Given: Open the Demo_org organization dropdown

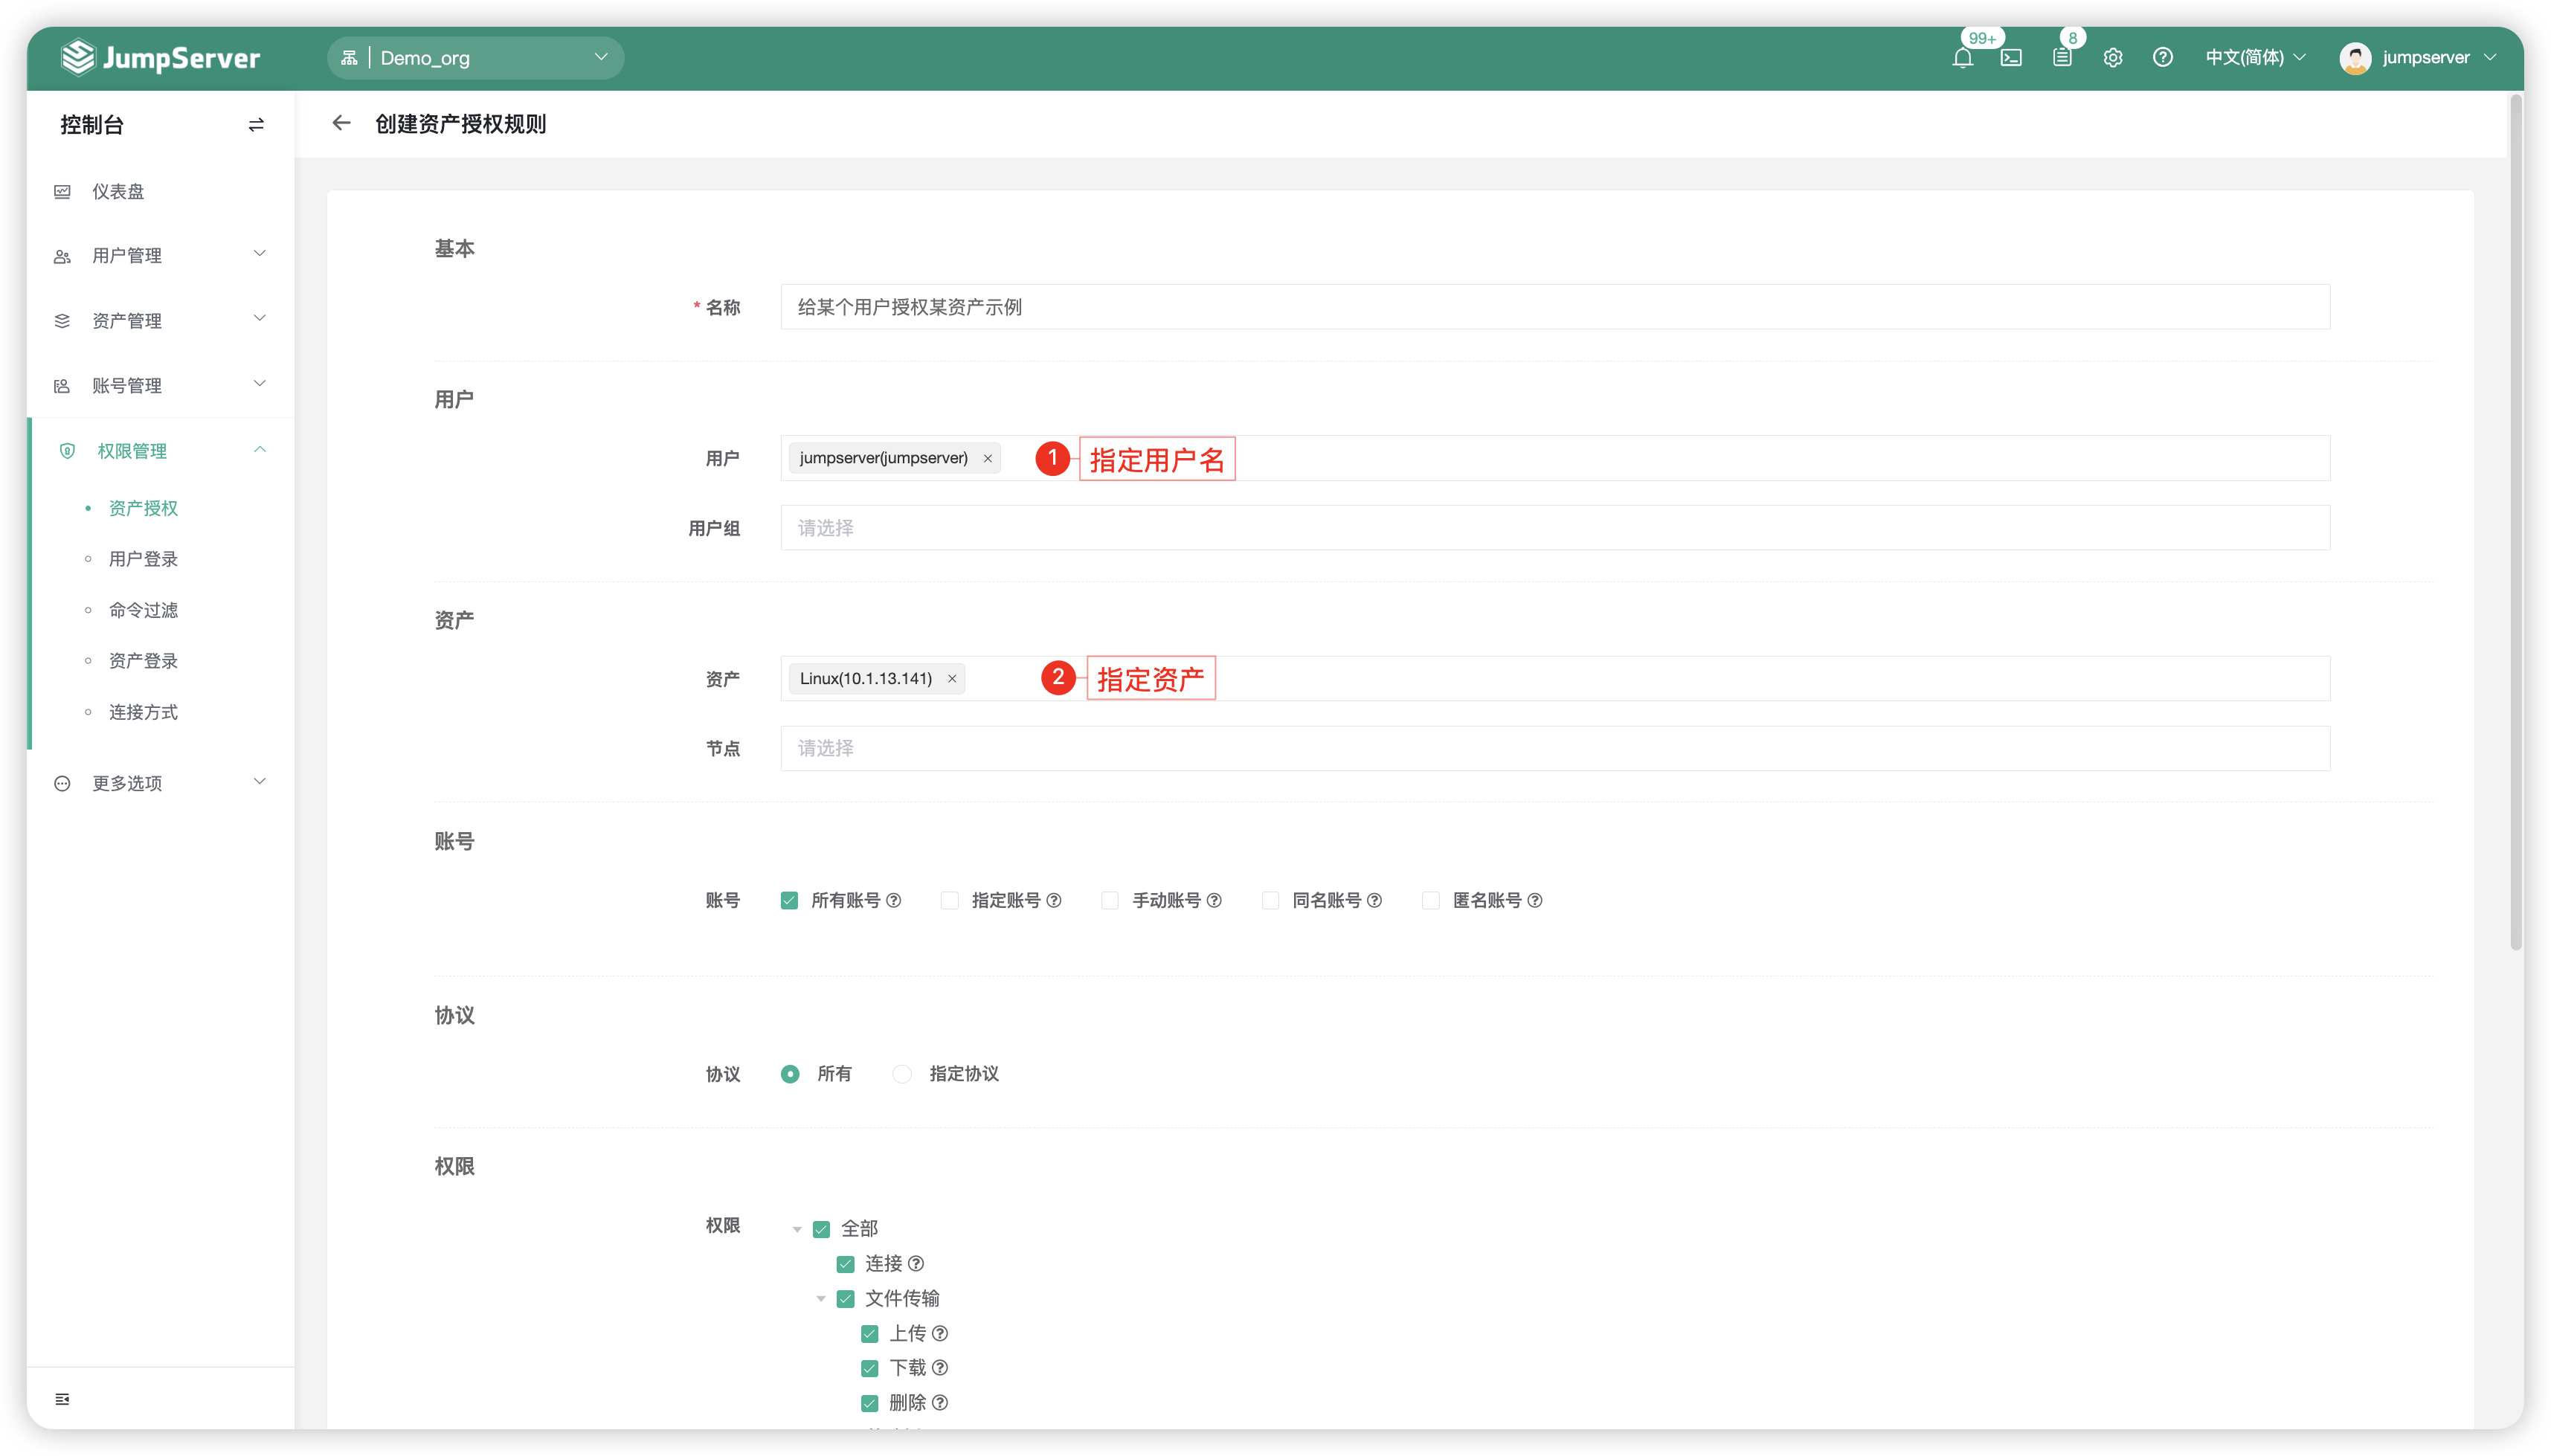Looking at the screenshot, I should point(475,58).
